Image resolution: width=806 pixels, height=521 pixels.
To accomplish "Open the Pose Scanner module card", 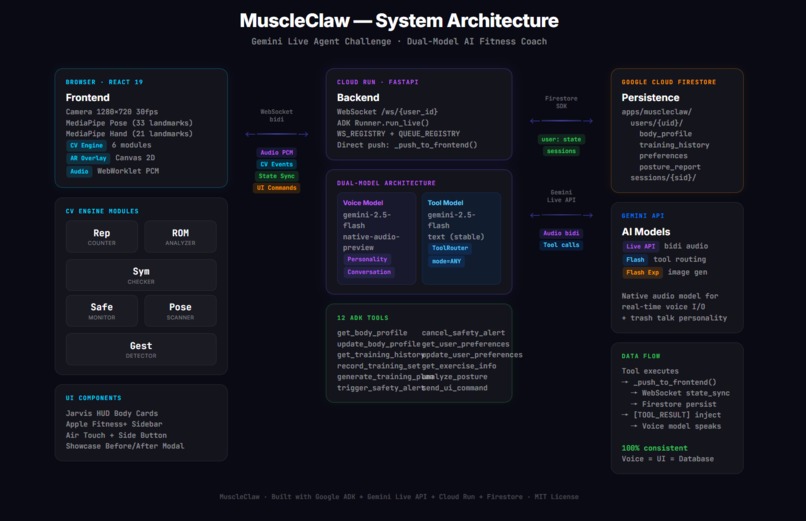I will point(180,311).
